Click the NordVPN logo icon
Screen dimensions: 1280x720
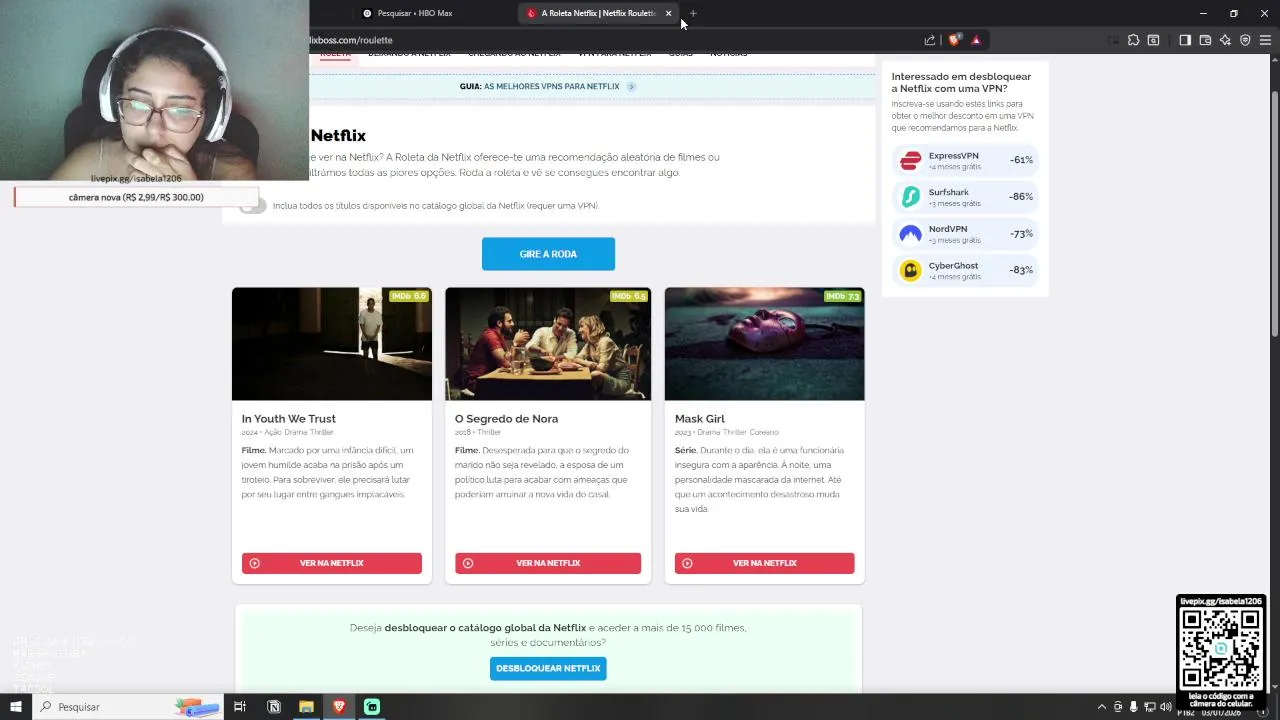pos(910,234)
